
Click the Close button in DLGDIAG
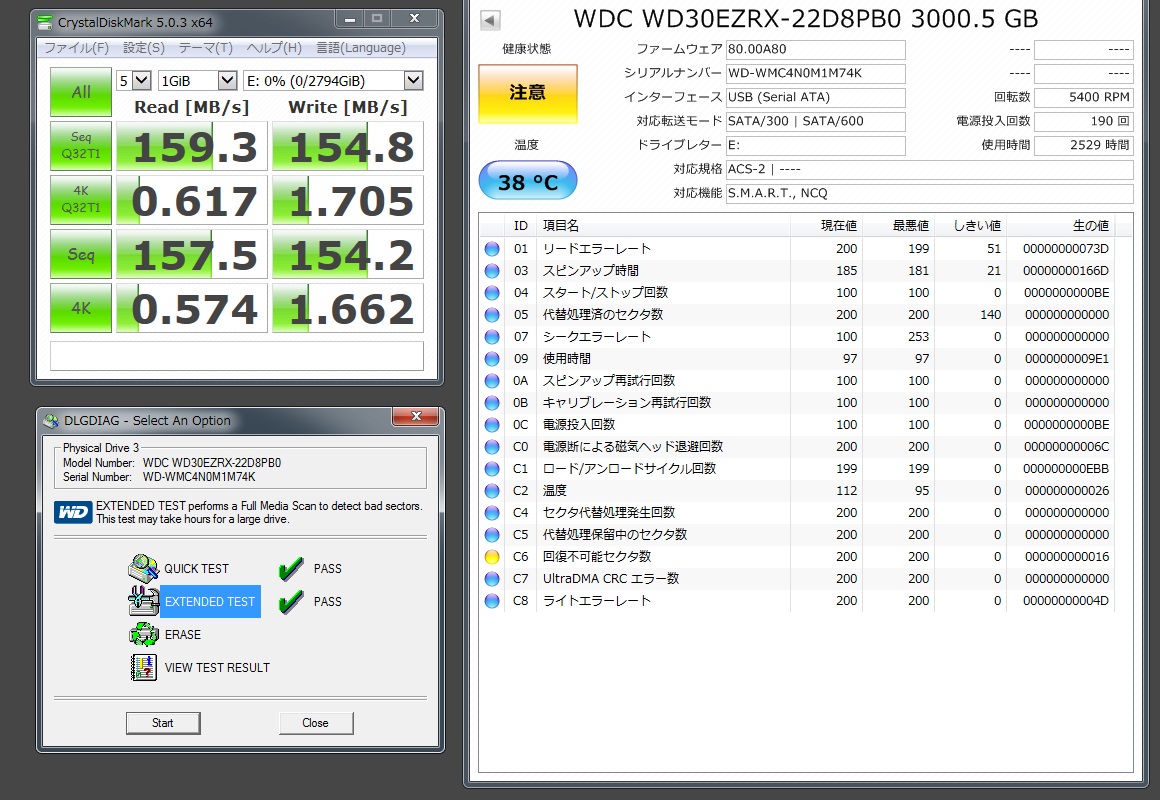316,723
